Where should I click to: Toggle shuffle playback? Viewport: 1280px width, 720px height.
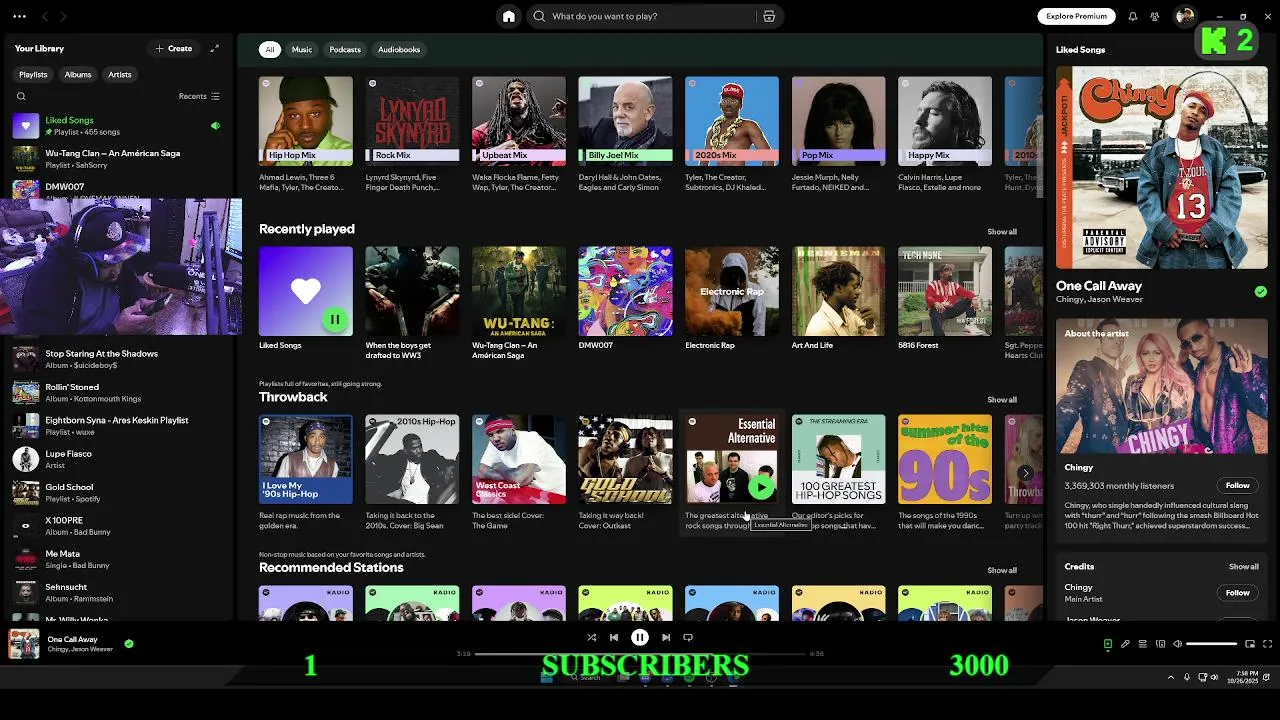[591, 637]
